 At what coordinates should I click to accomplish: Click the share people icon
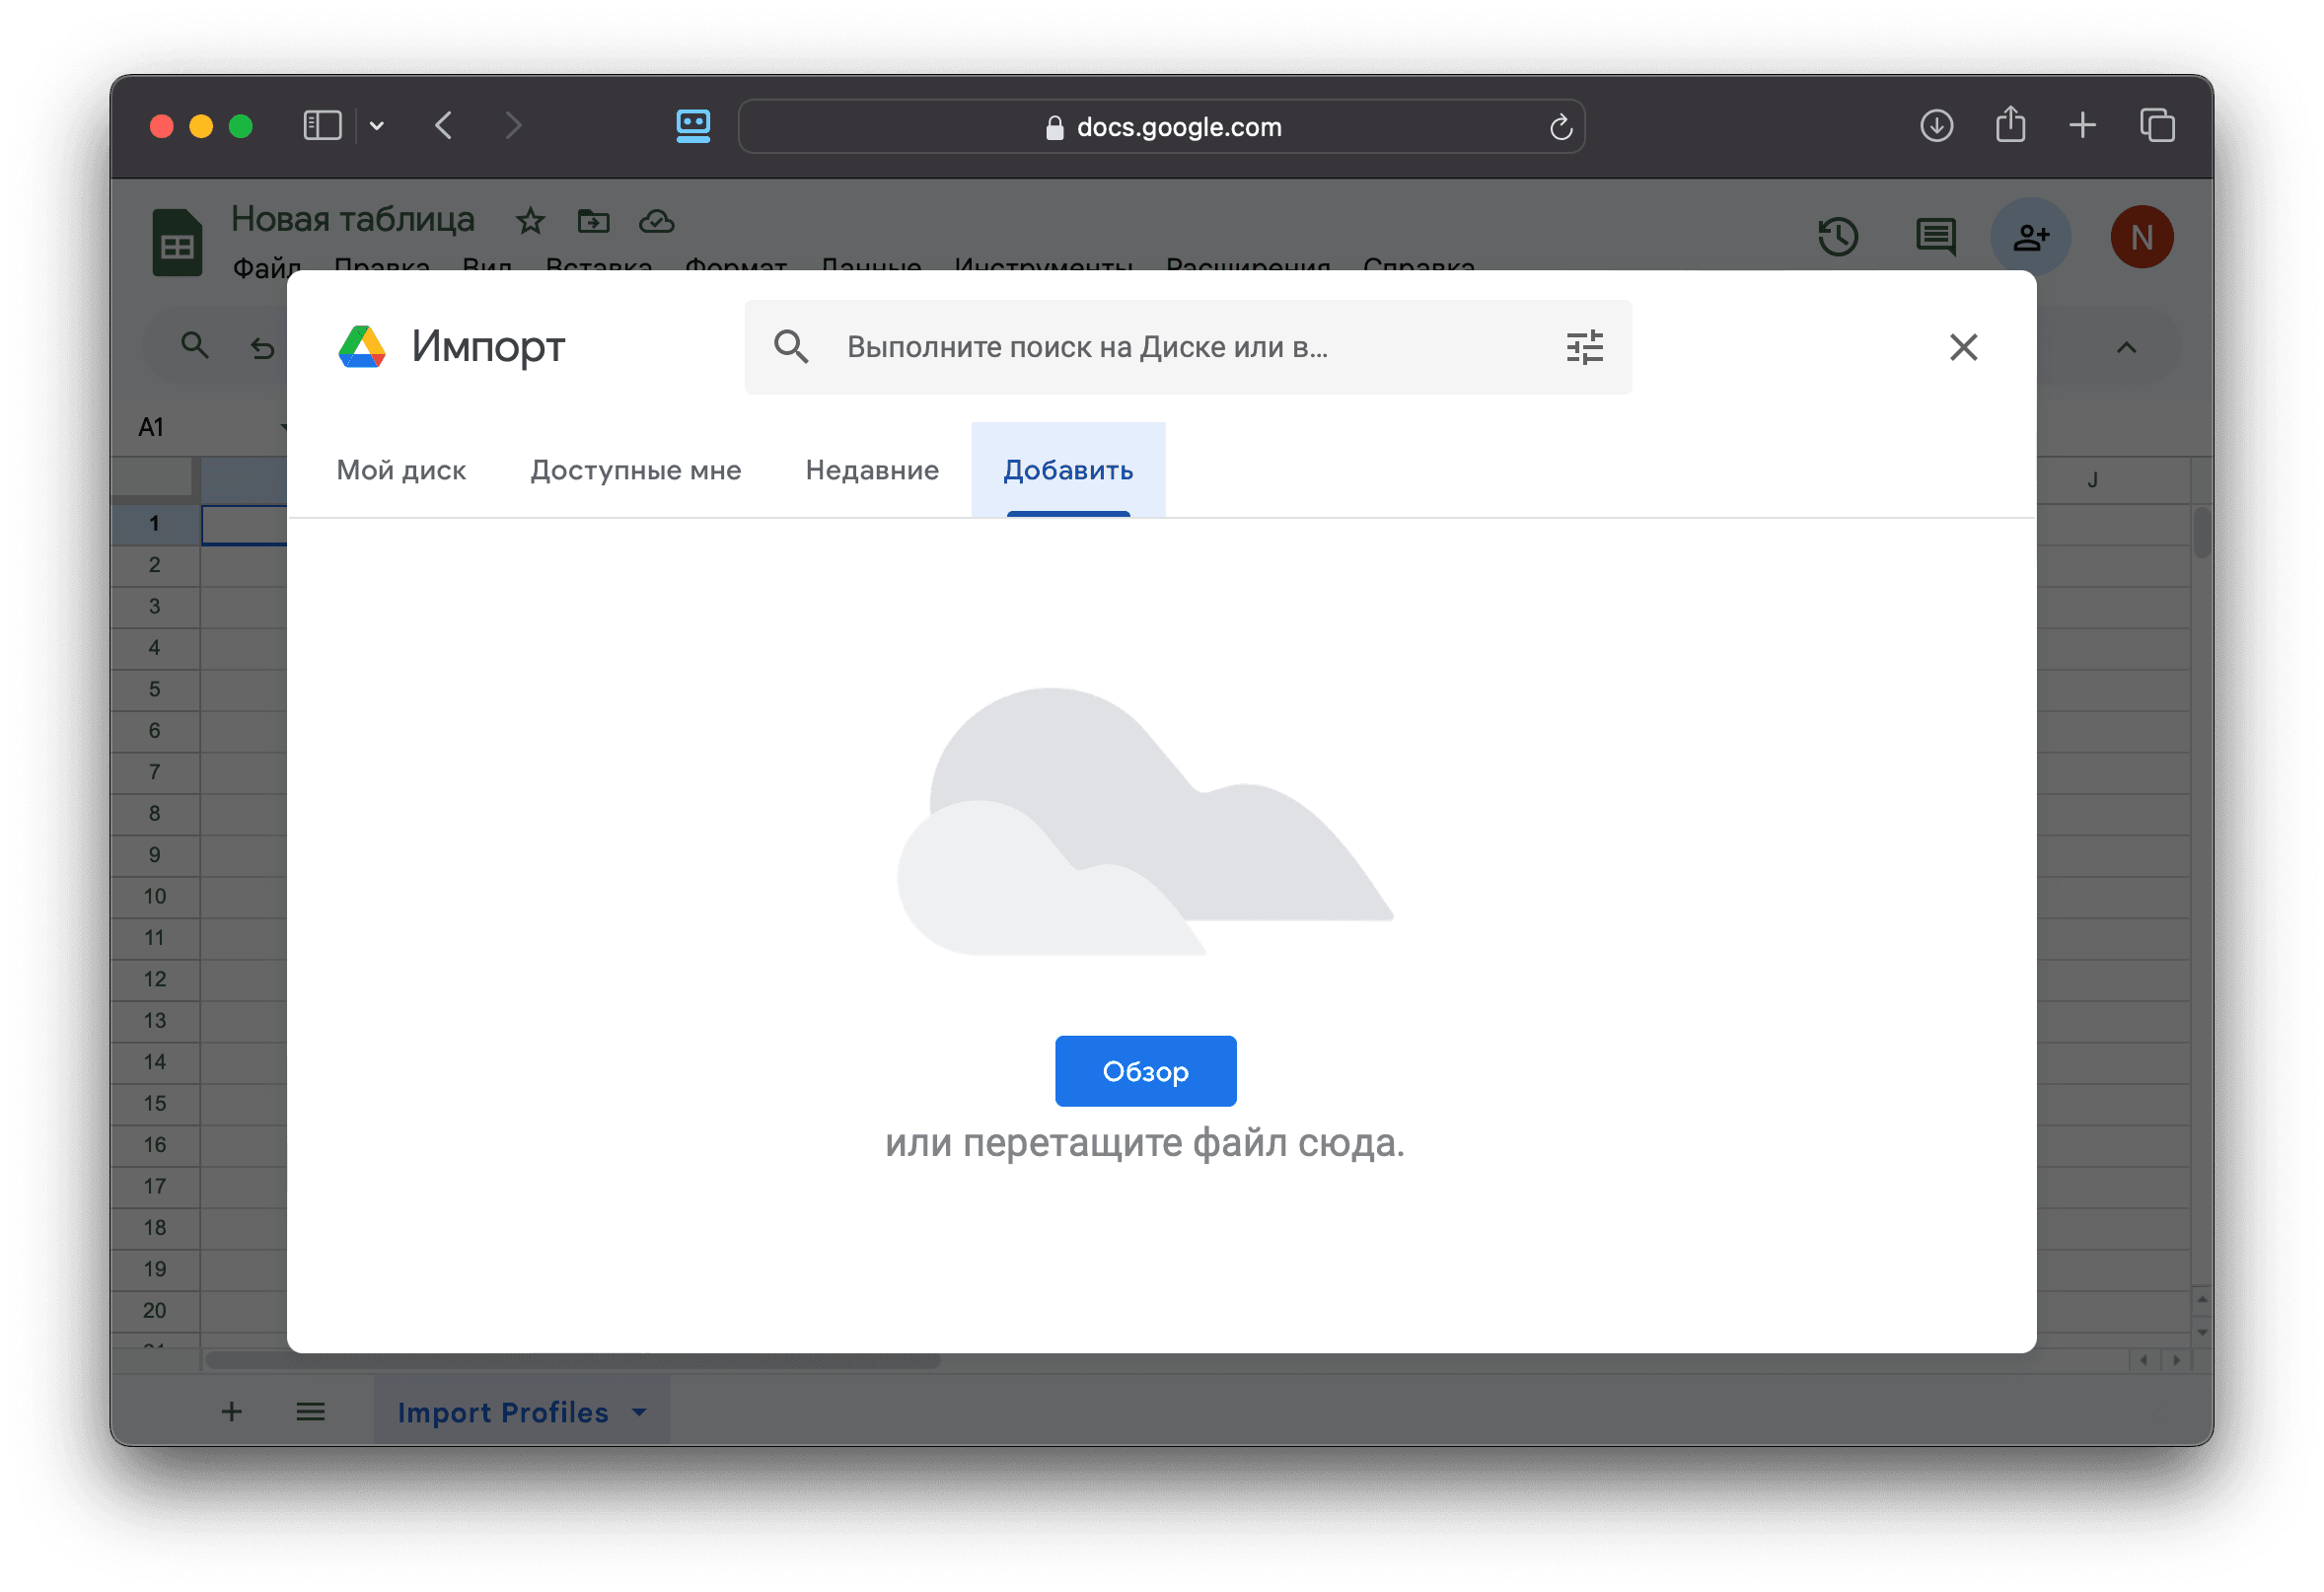click(x=2030, y=237)
